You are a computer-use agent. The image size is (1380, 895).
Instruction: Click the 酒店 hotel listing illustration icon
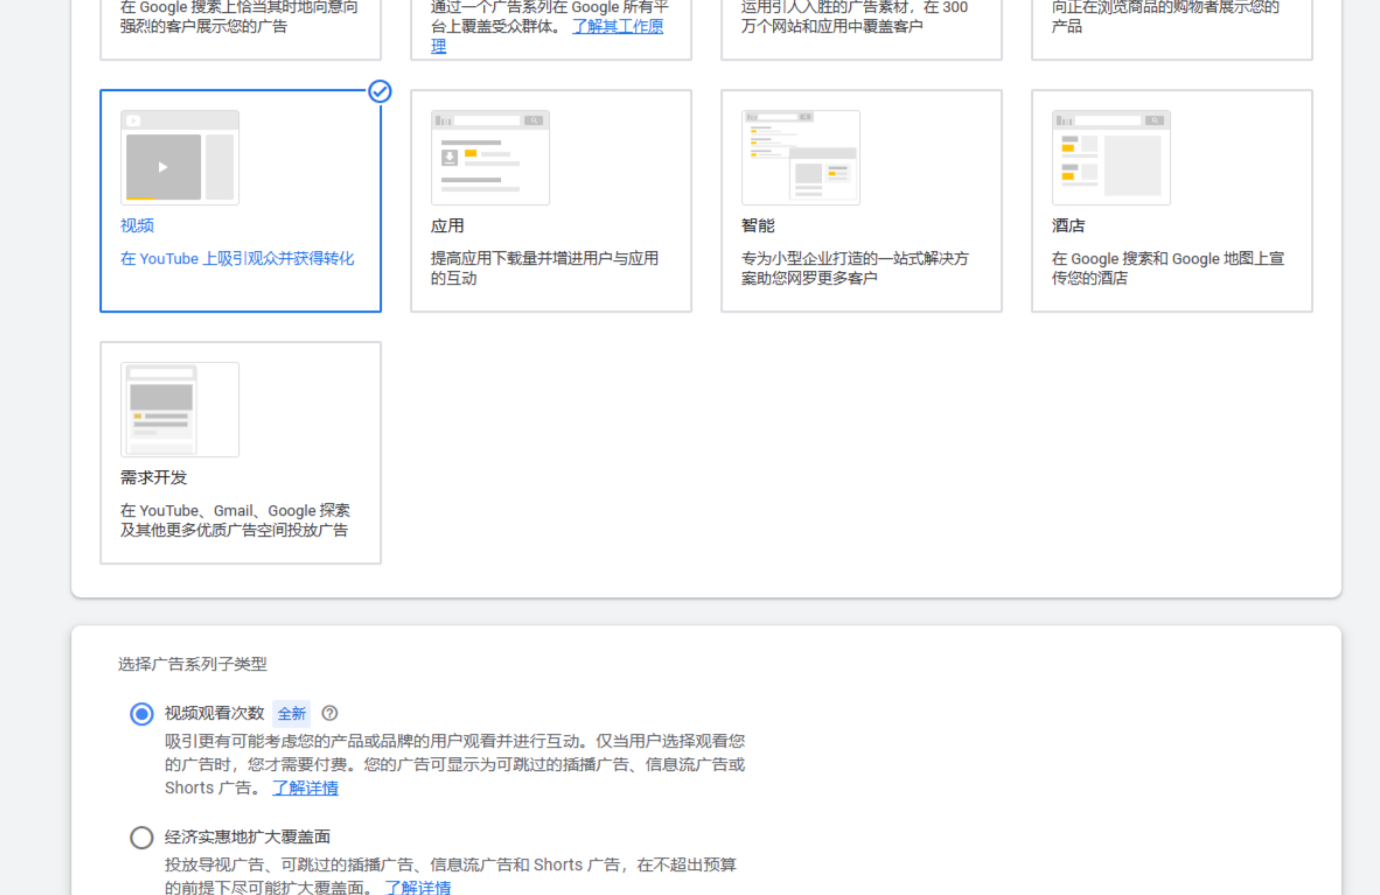tap(1110, 157)
